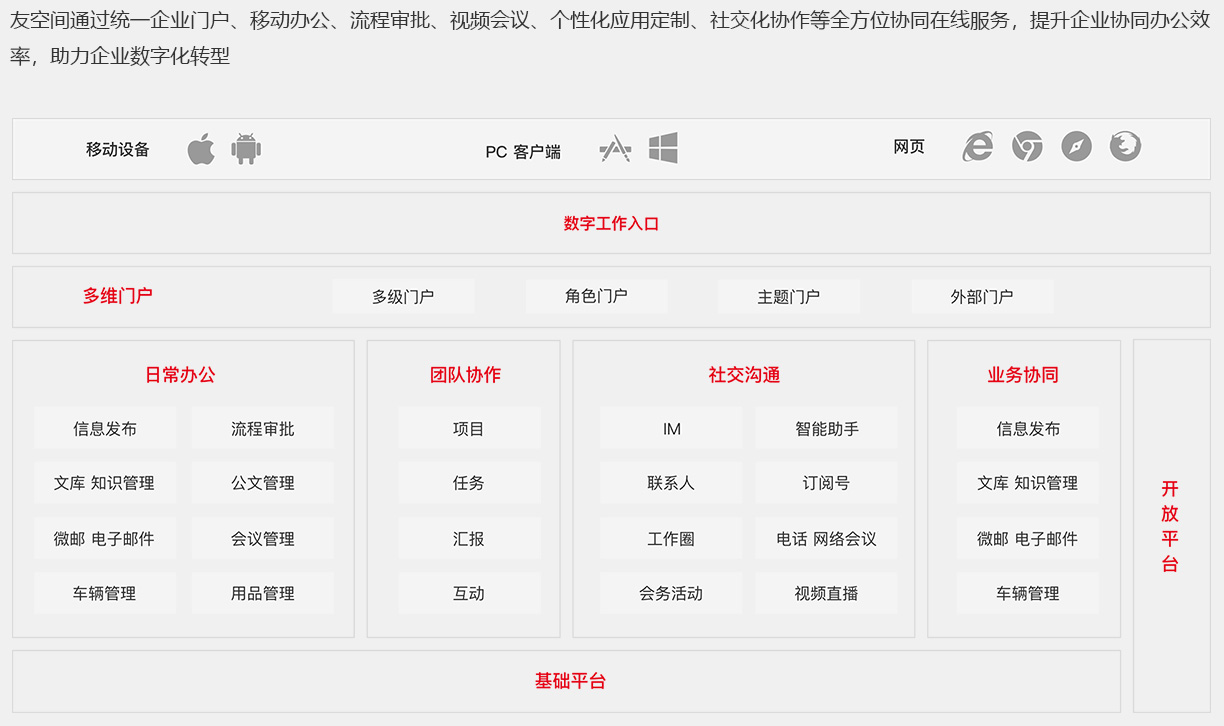Image resolution: width=1224 pixels, height=726 pixels.
Task: Select the 多级门户 portal box
Action: point(403,296)
